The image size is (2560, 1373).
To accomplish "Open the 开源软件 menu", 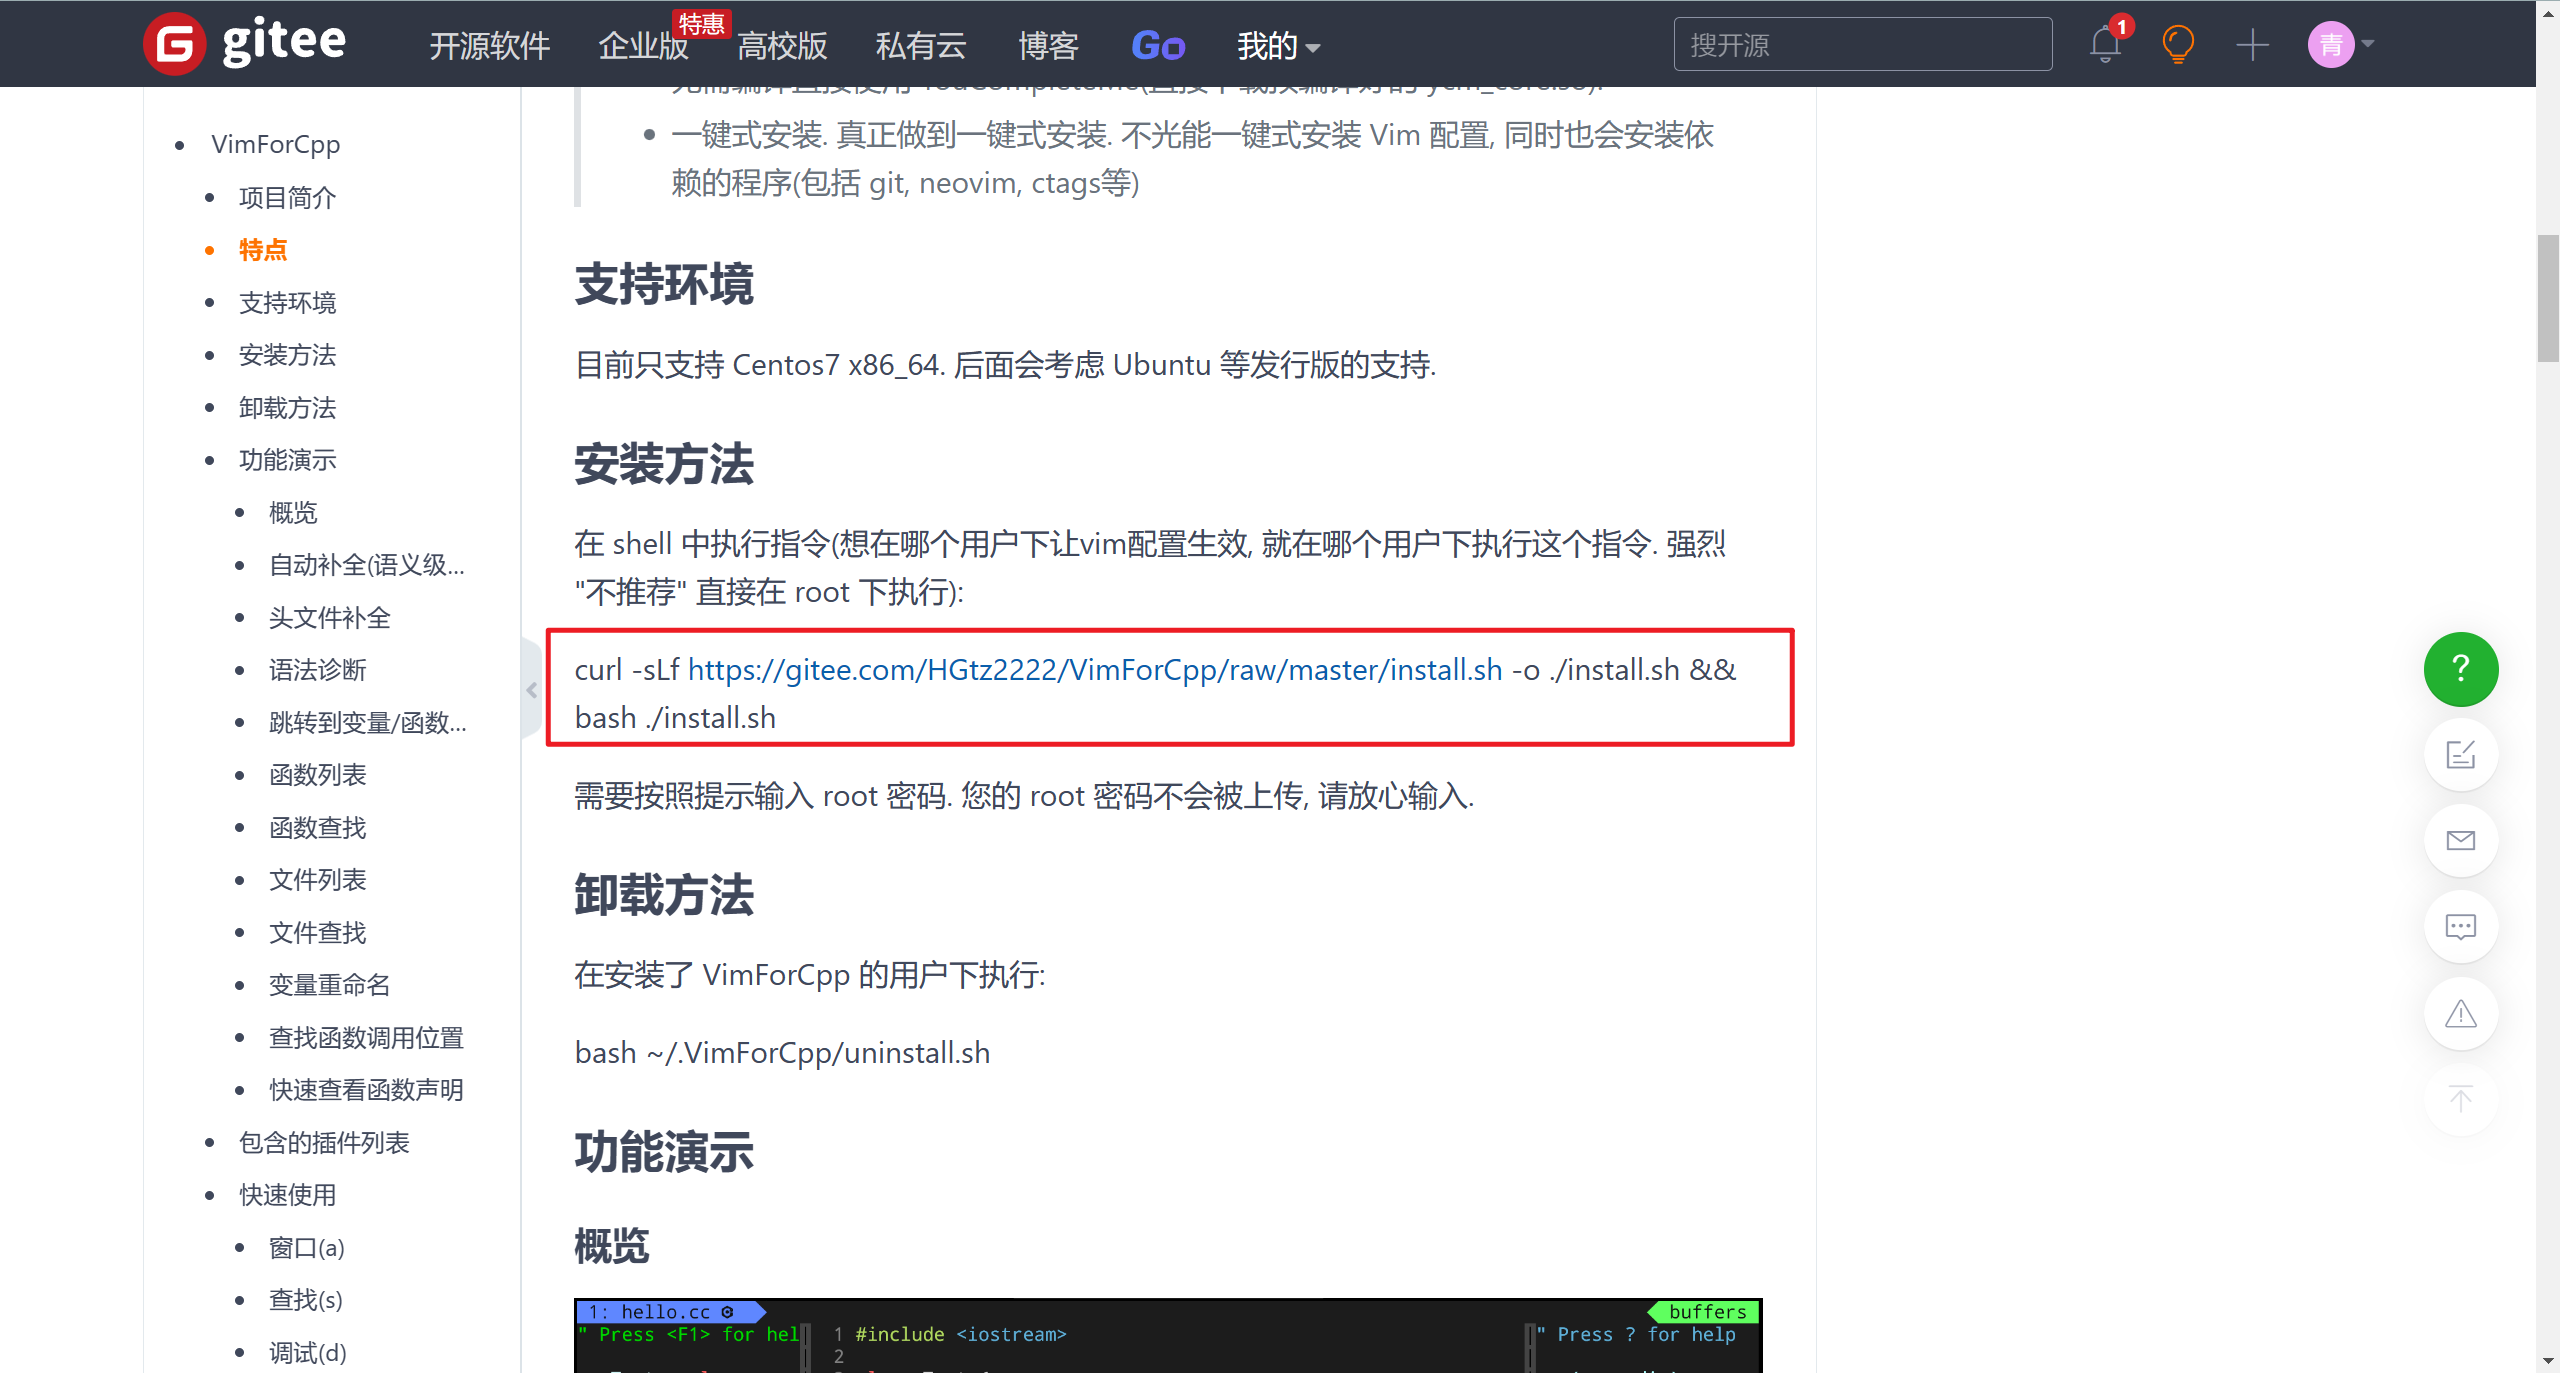I will 489,46.
